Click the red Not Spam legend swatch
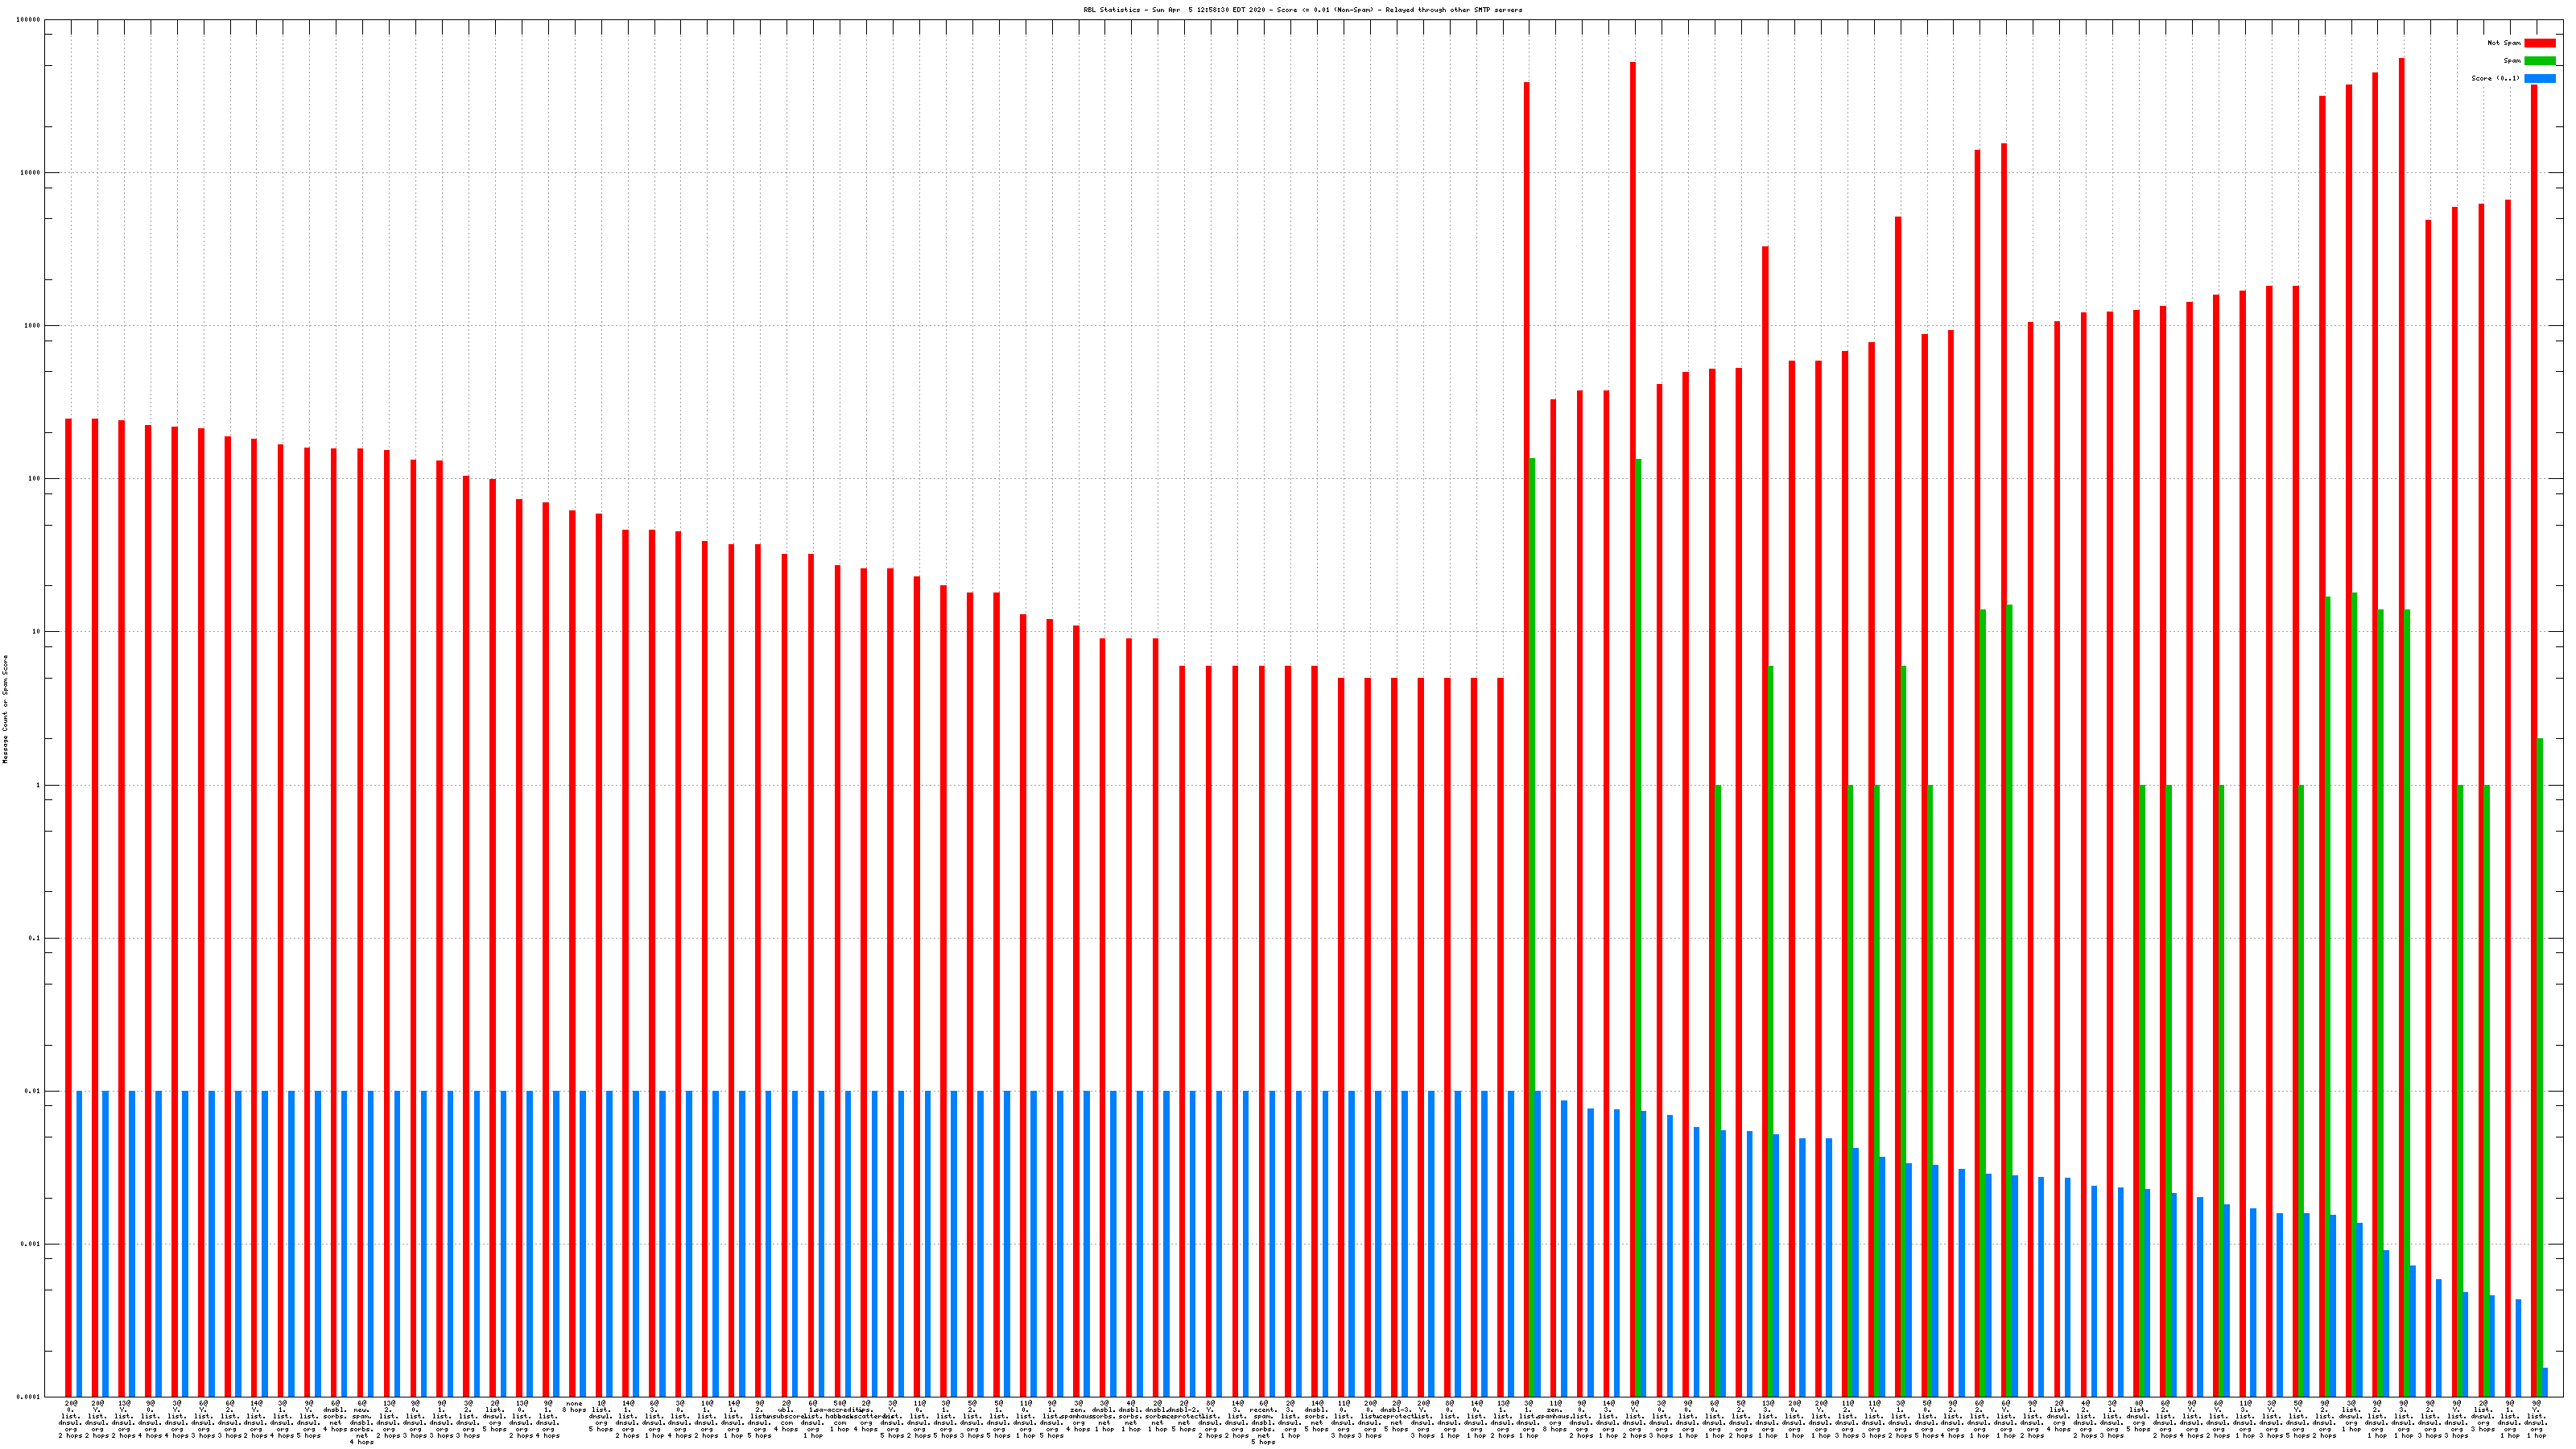 pyautogui.click(x=2539, y=43)
